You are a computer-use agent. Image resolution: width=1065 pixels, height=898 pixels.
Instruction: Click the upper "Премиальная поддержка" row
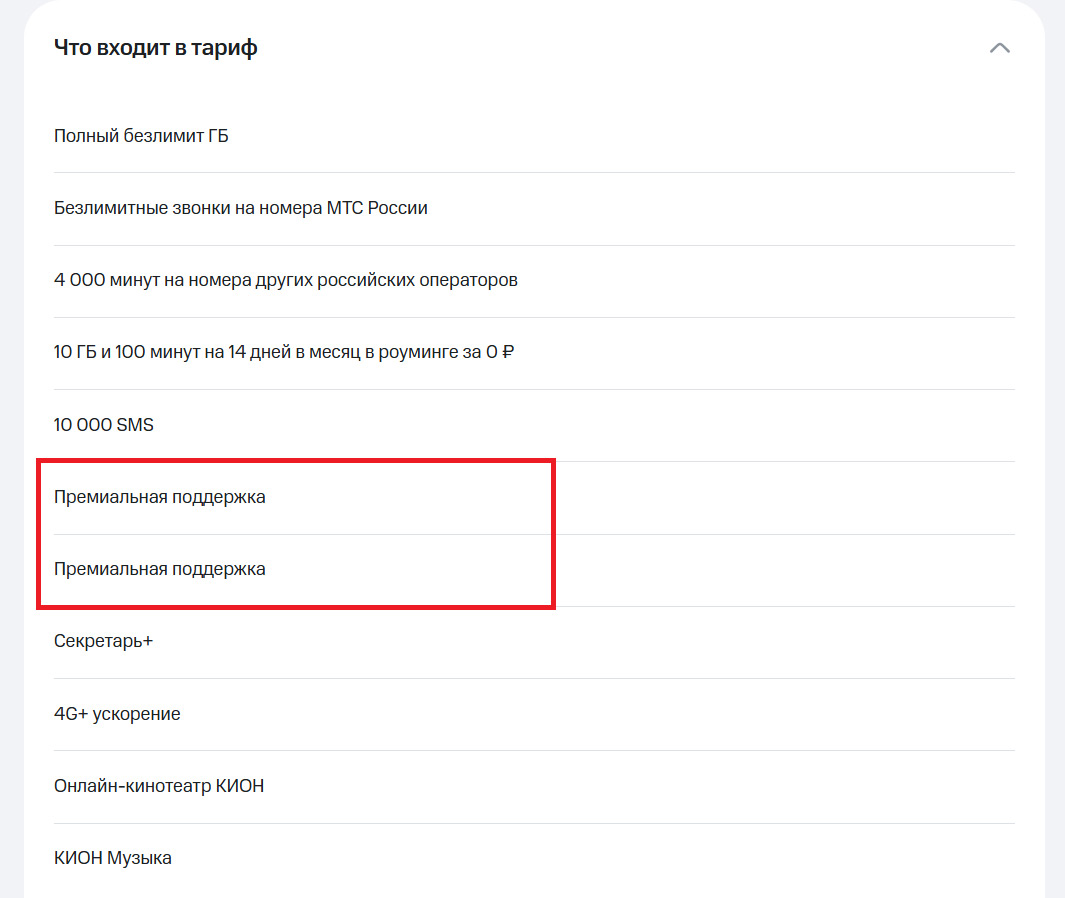pos(160,497)
